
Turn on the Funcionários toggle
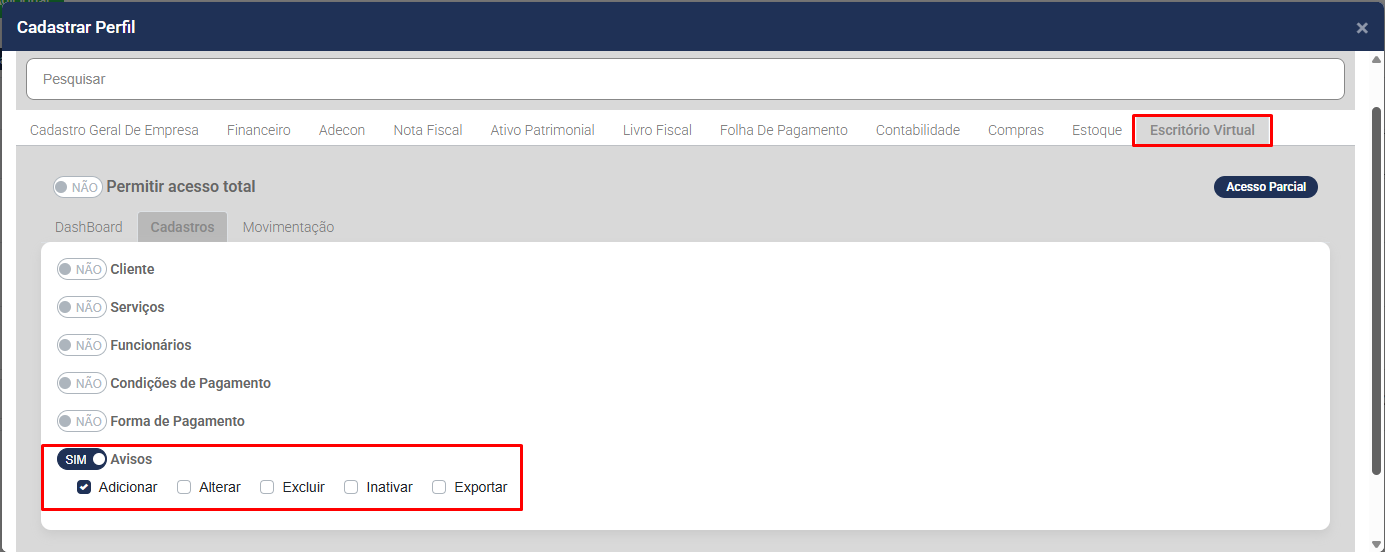click(x=82, y=345)
